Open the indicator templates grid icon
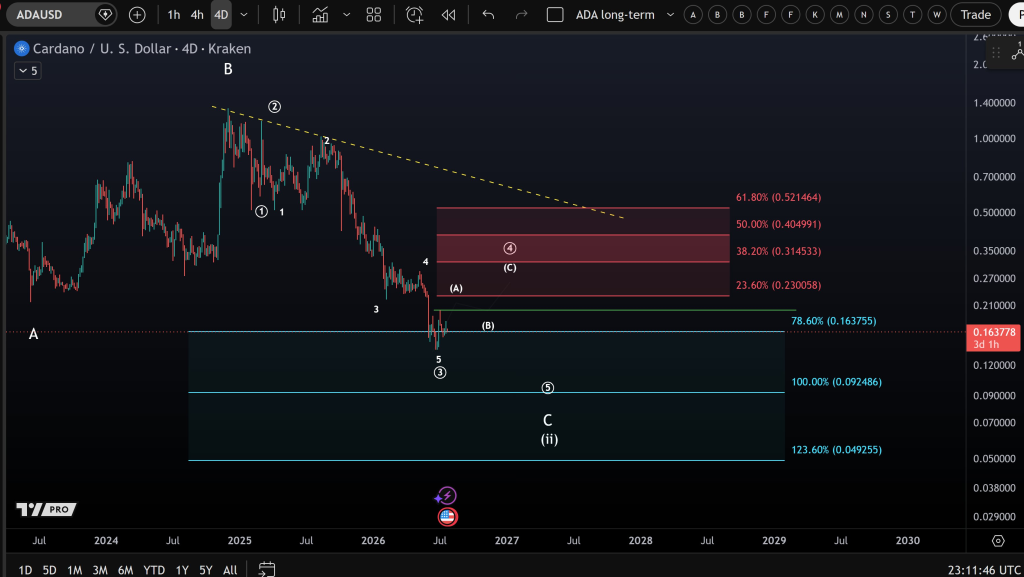Image resolution: width=1024 pixels, height=577 pixels. coord(374,14)
